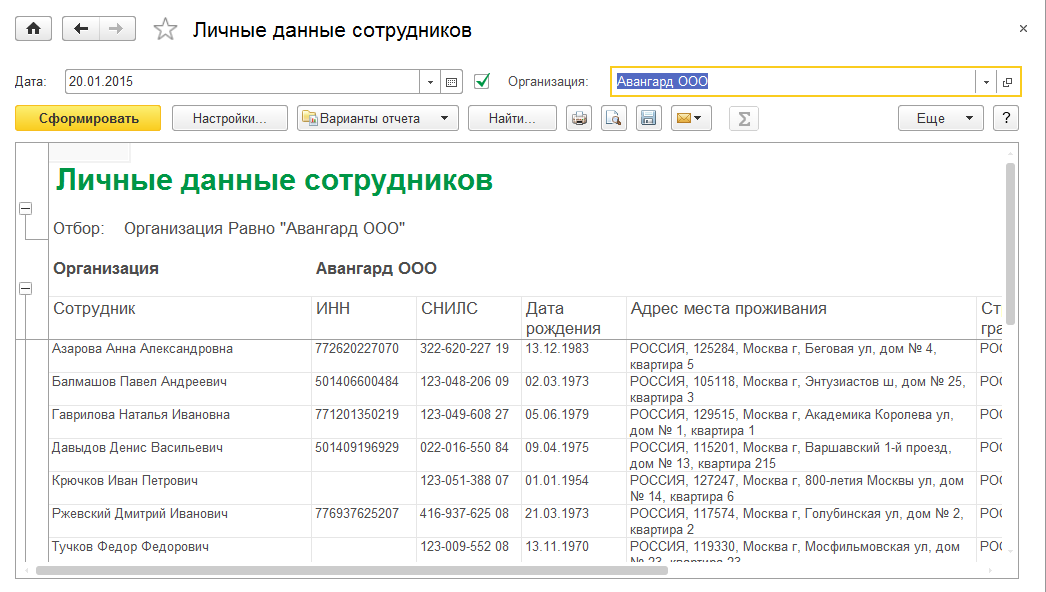The image size is (1046, 592).
Task: Click the back arrow navigation button
Action: [81, 29]
